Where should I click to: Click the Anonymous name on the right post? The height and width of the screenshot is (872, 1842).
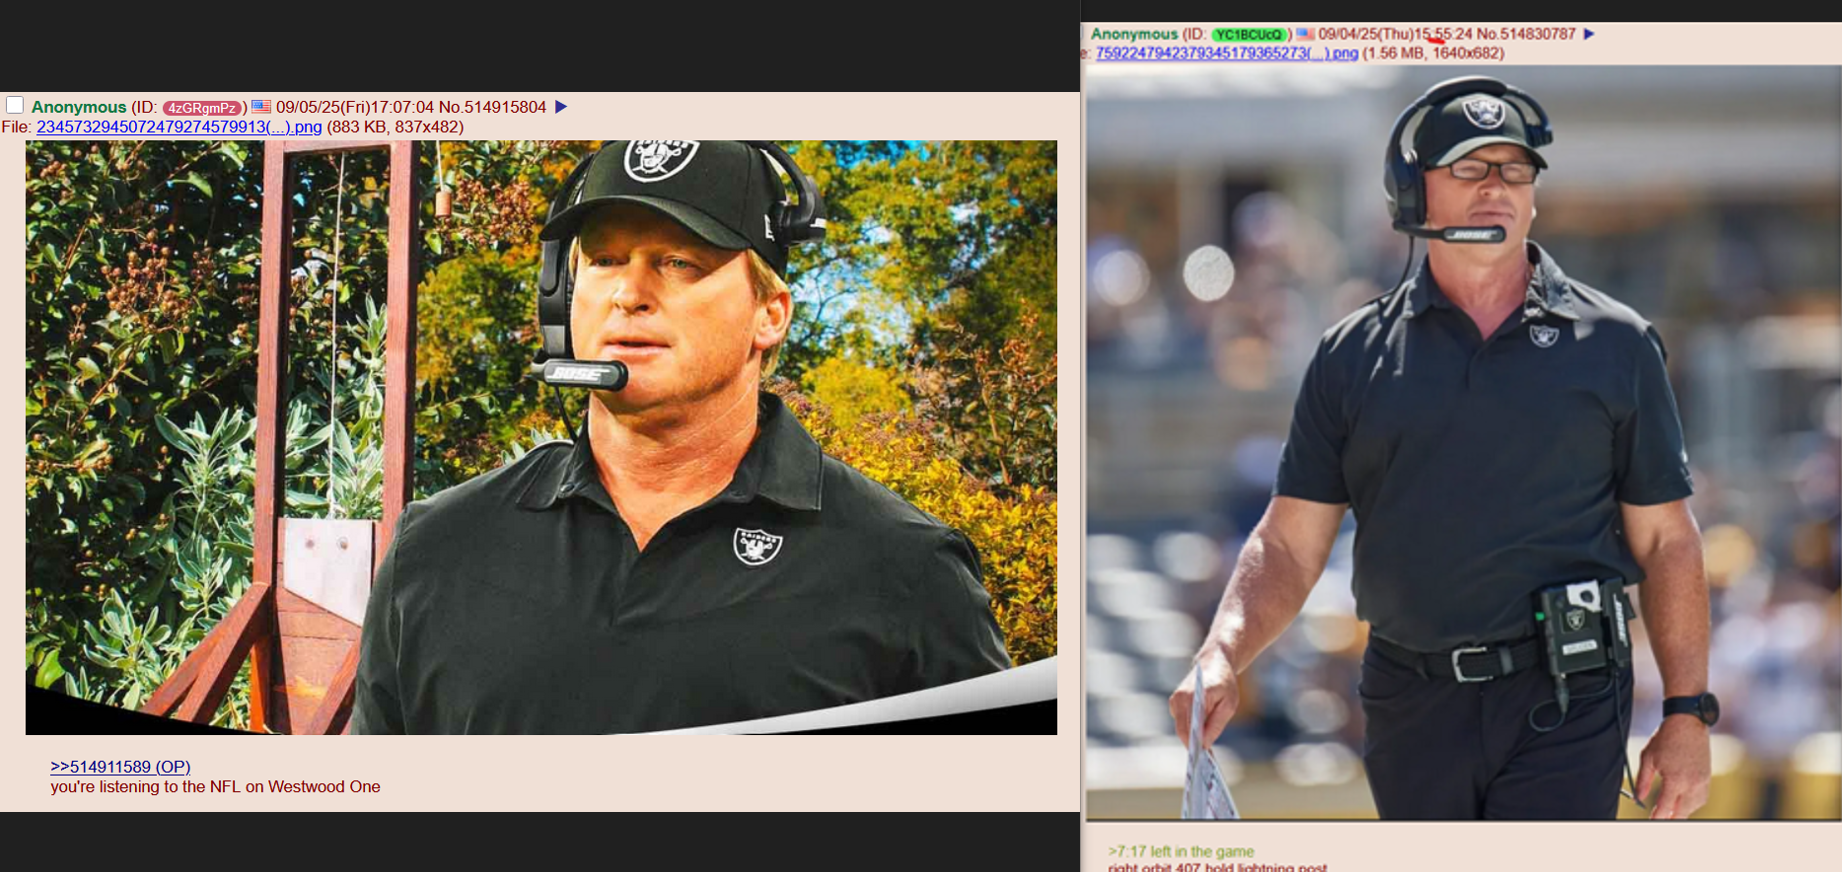click(1134, 34)
